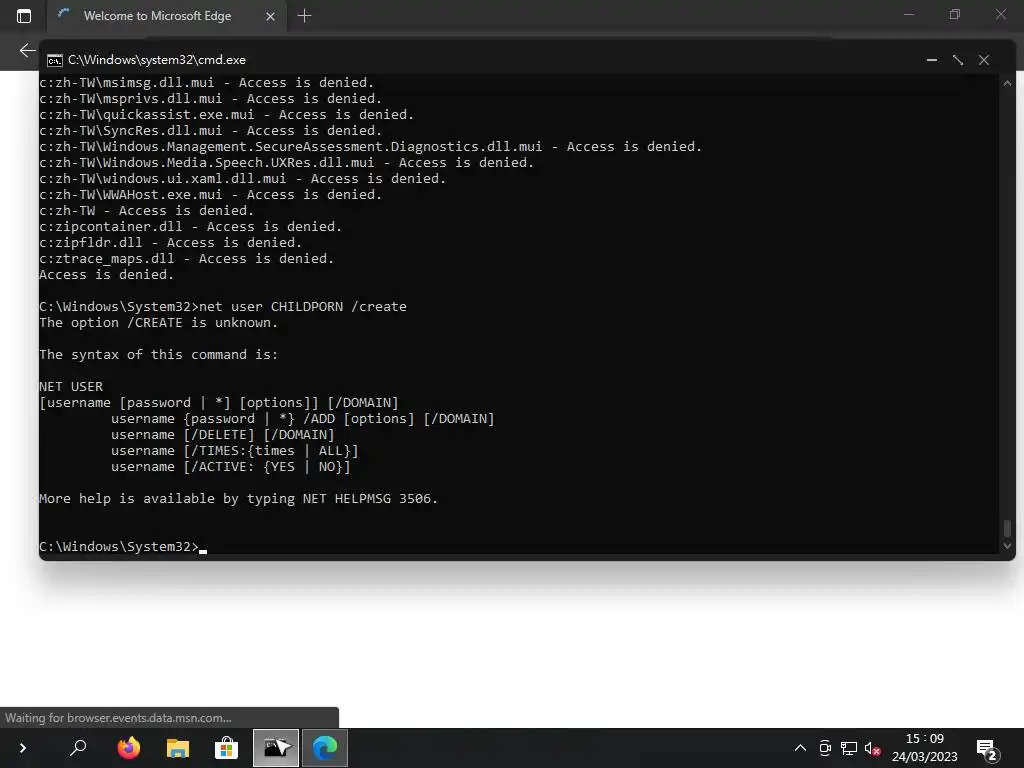1024x768 pixels.
Task: Switch to the Welcome to Microsoft Edge tab
Action: (x=157, y=16)
